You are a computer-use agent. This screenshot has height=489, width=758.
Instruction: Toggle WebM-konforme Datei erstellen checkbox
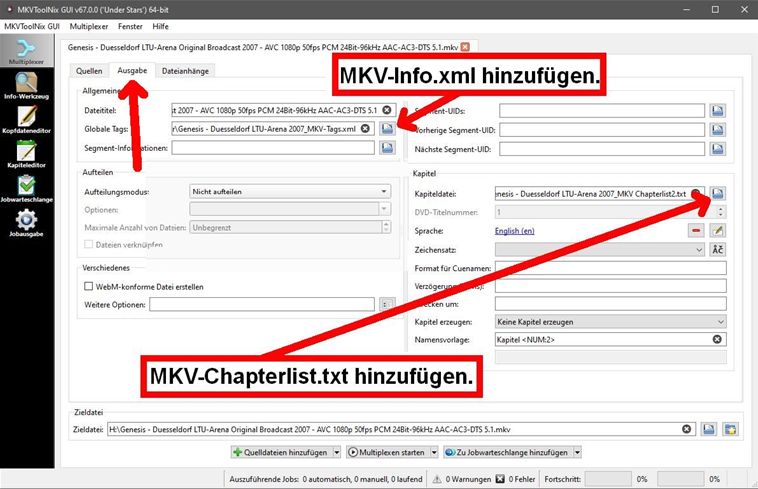tap(88, 286)
